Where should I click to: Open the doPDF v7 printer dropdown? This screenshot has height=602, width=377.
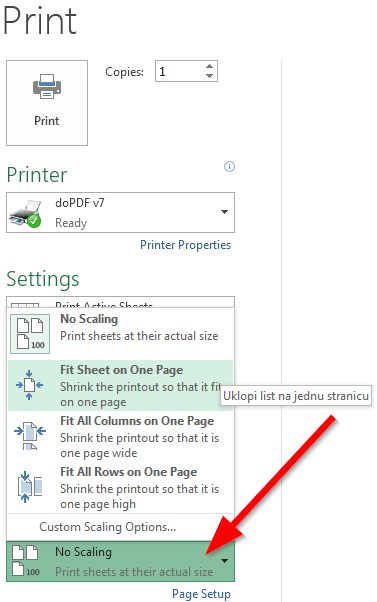pos(120,213)
